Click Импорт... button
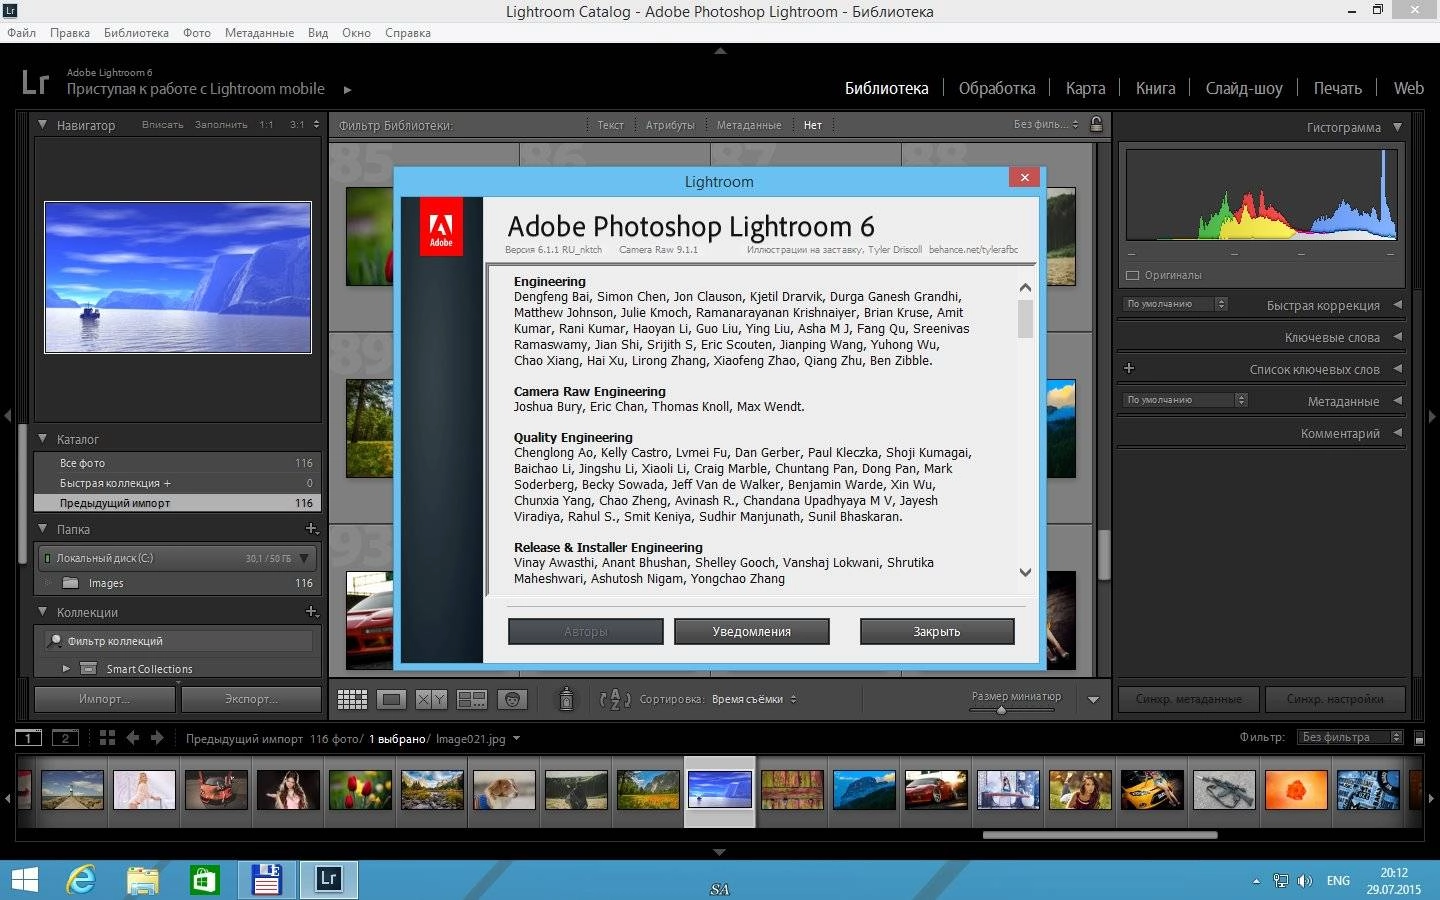This screenshot has height=900, width=1440. [105, 699]
